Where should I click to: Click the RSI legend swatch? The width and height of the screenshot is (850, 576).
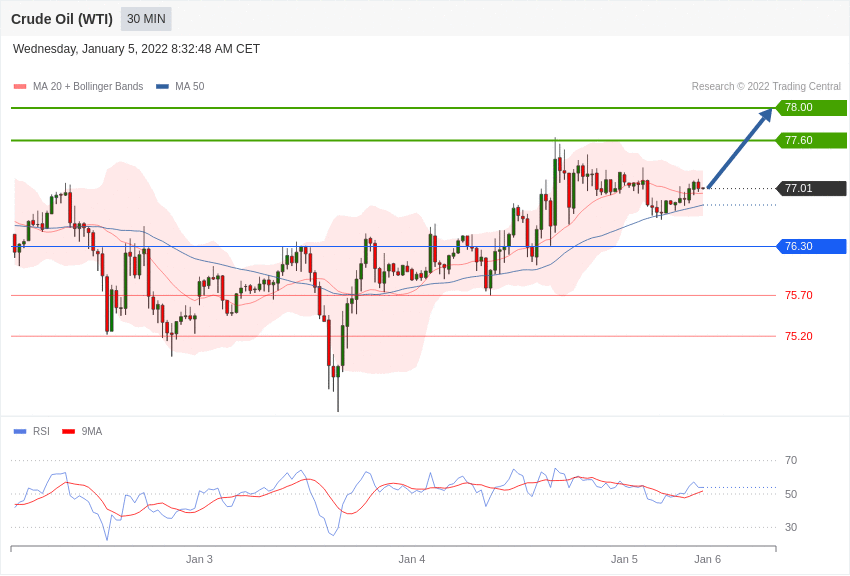pos(20,431)
